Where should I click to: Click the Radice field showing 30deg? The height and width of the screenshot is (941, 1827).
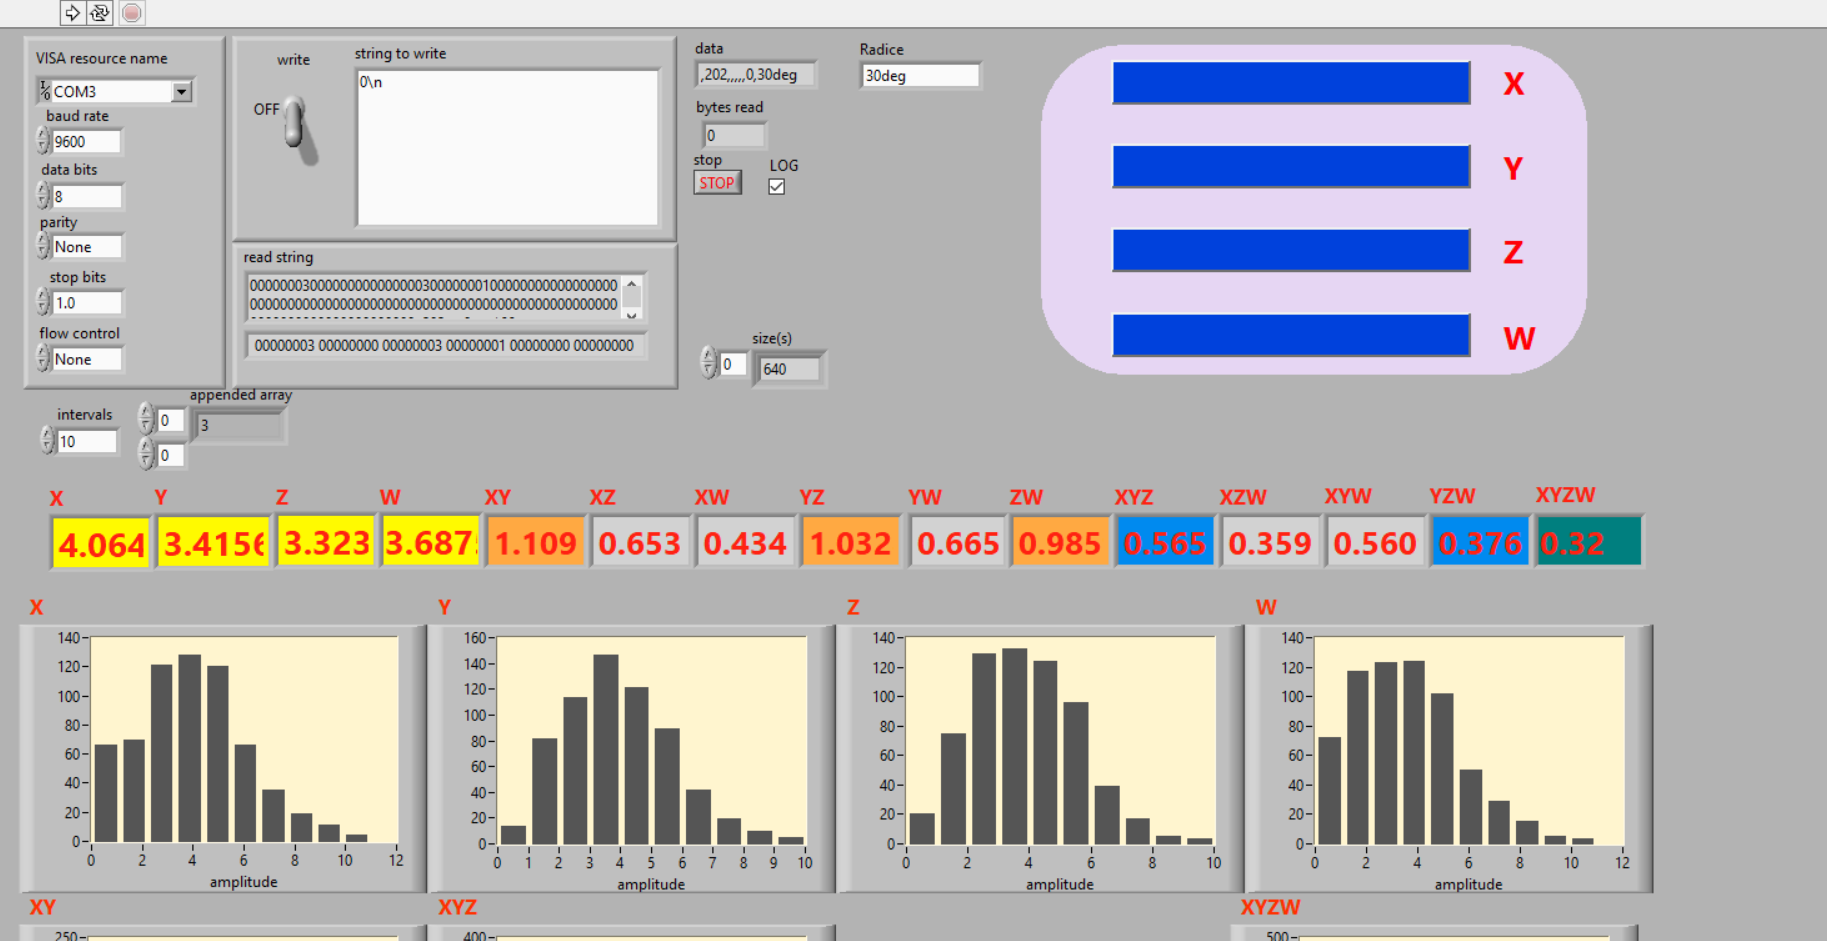(x=919, y=76)
